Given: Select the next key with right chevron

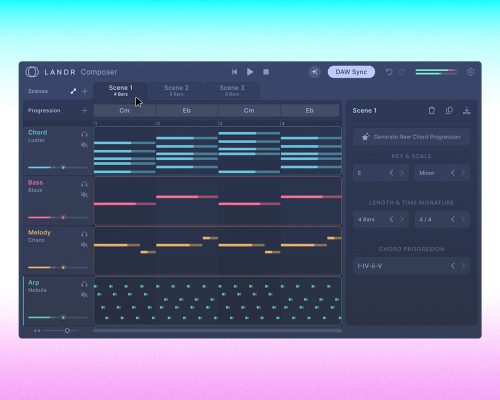Looking at the screenshot, I should click(402, 173).
